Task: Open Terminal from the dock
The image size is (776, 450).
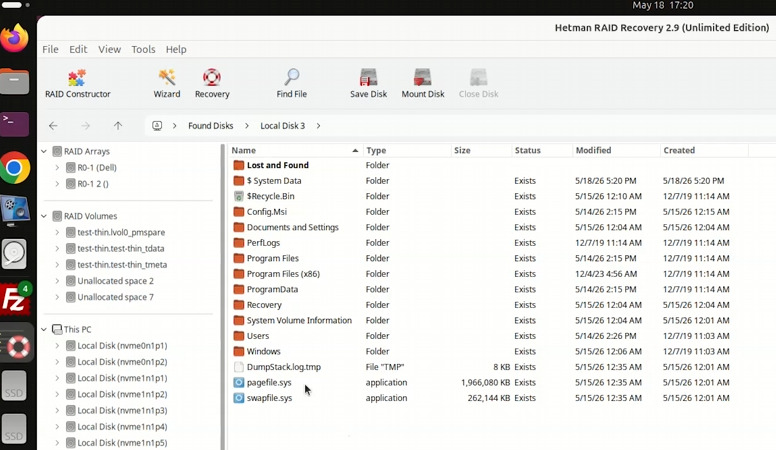Action: coord(15,124)
